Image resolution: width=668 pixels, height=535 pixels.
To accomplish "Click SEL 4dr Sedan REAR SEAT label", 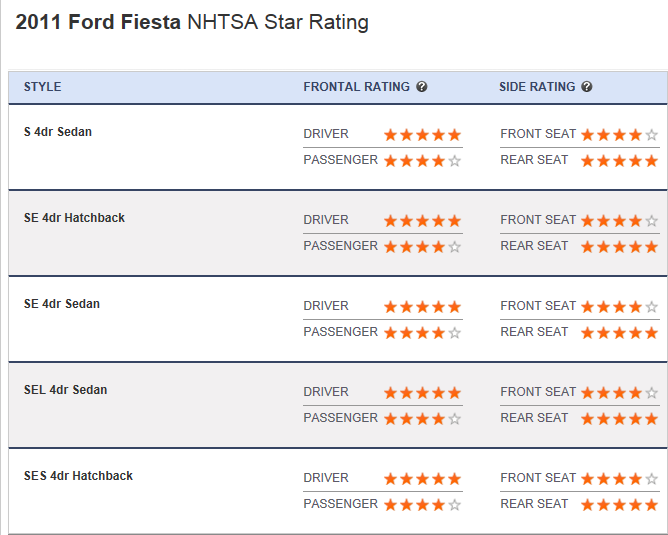I will click(x=534, y=418).
